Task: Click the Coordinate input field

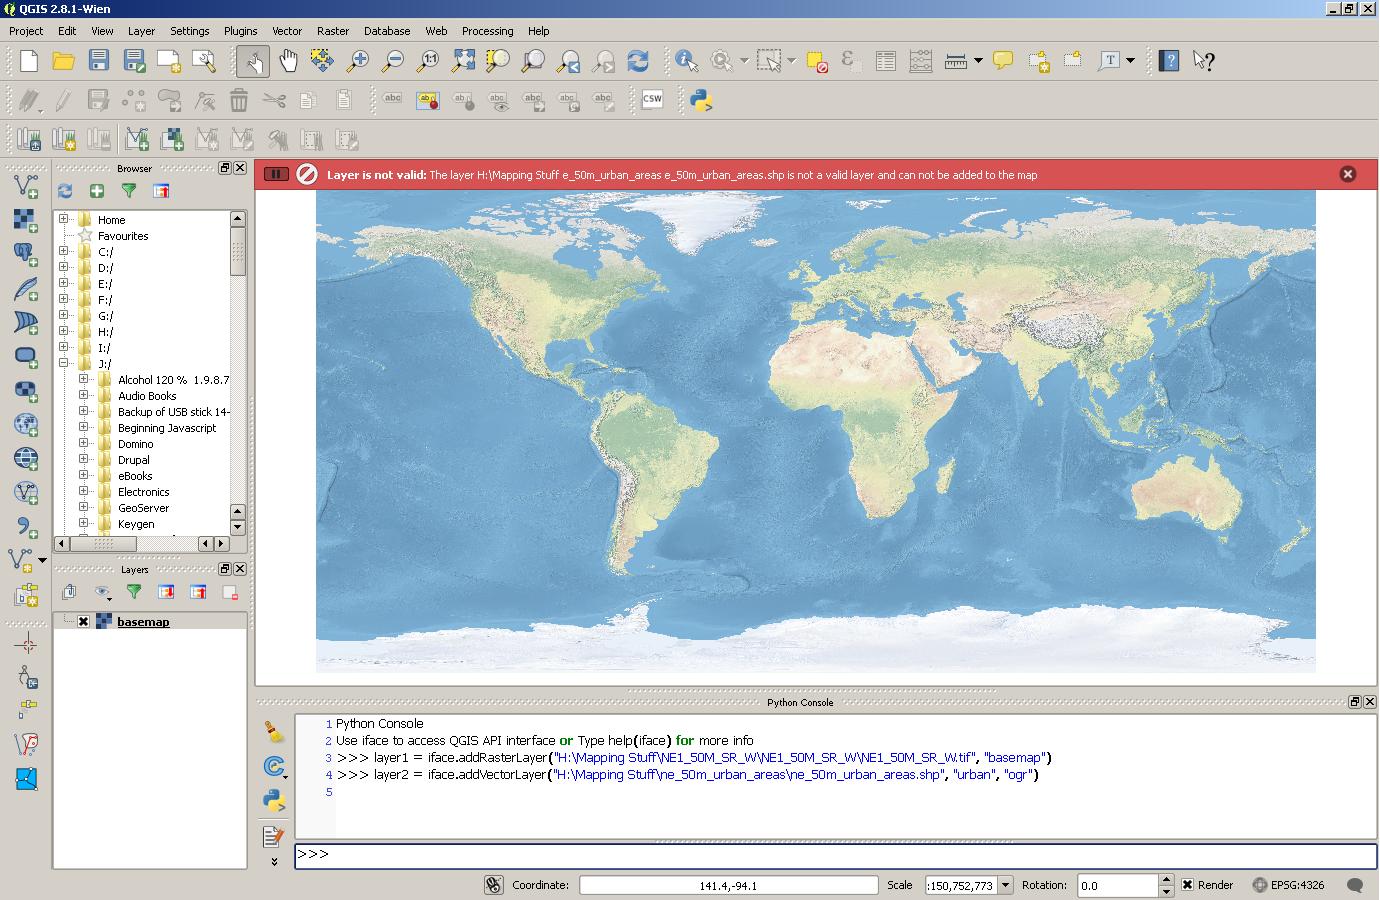Action: (728, 885)
